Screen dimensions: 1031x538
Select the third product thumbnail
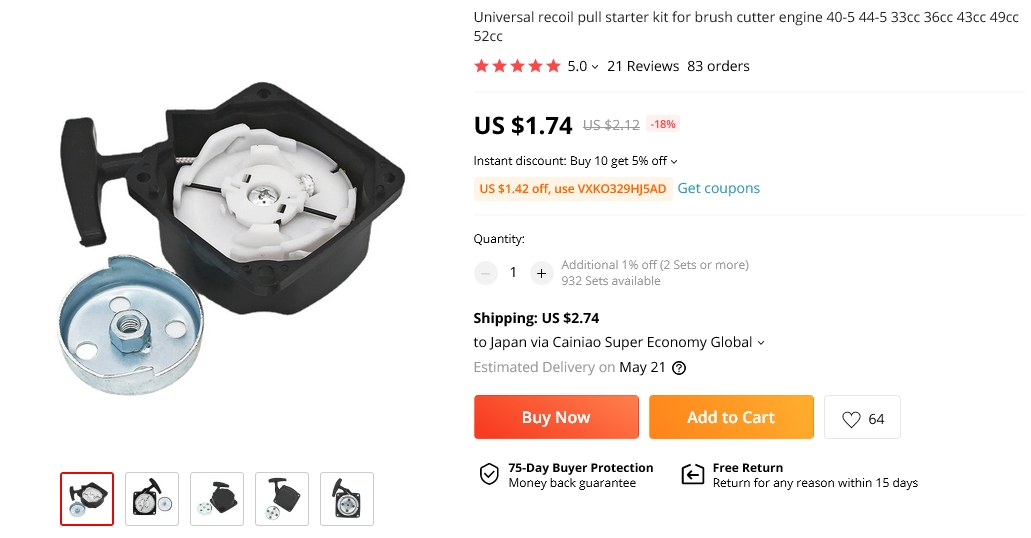coord(217,499)
